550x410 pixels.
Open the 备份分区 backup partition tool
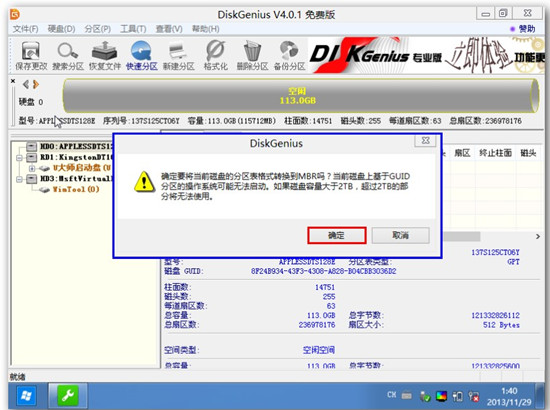tap(289, 55)
